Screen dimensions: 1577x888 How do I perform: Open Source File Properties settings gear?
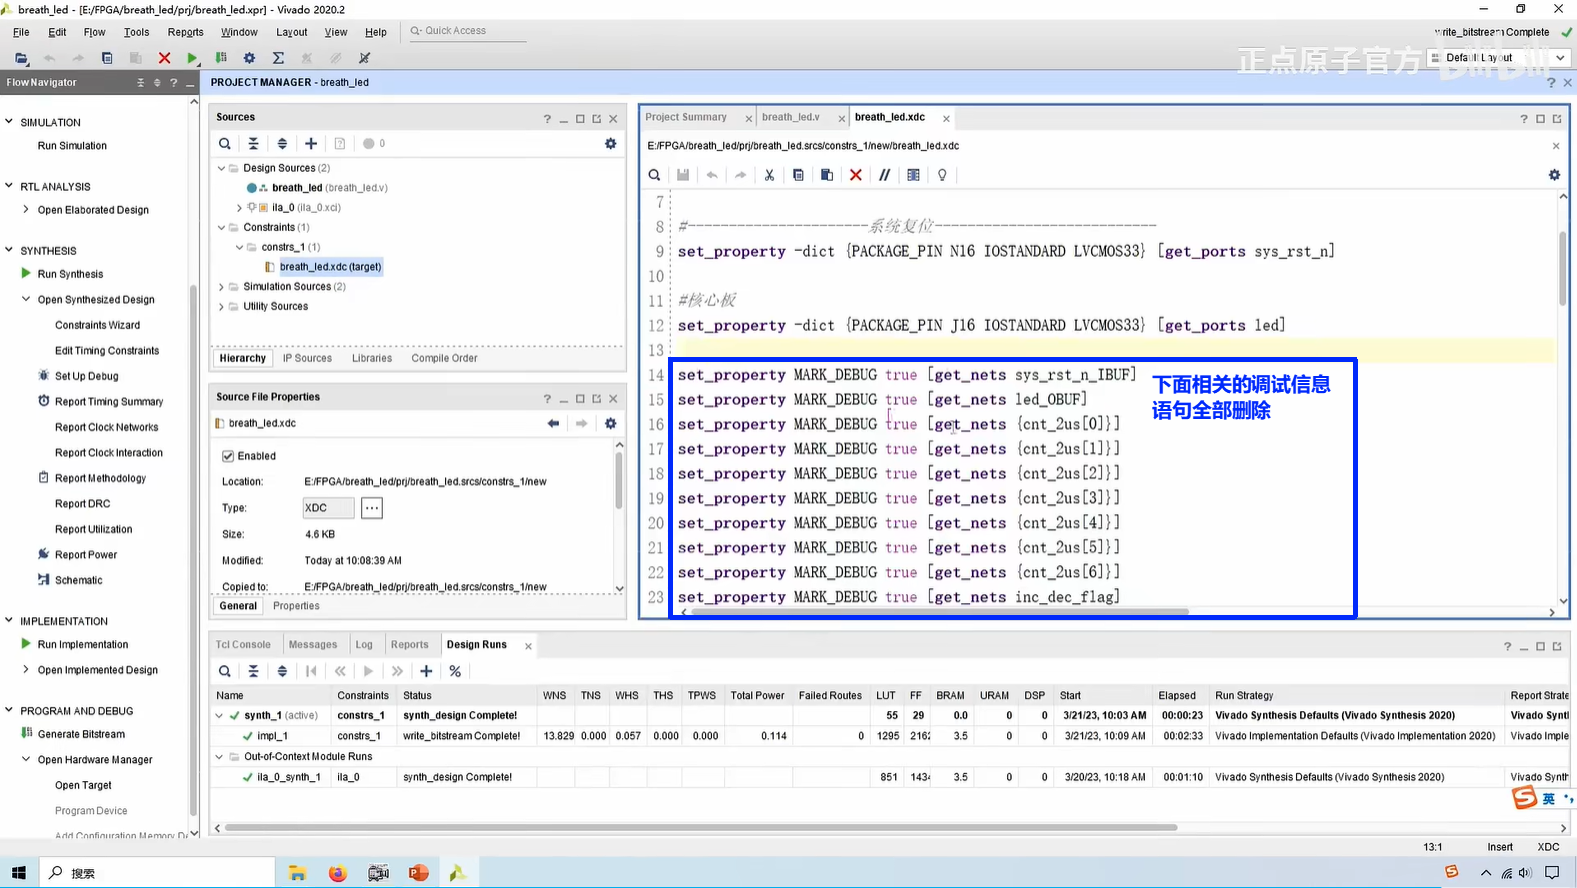click(x=610, y=423)
